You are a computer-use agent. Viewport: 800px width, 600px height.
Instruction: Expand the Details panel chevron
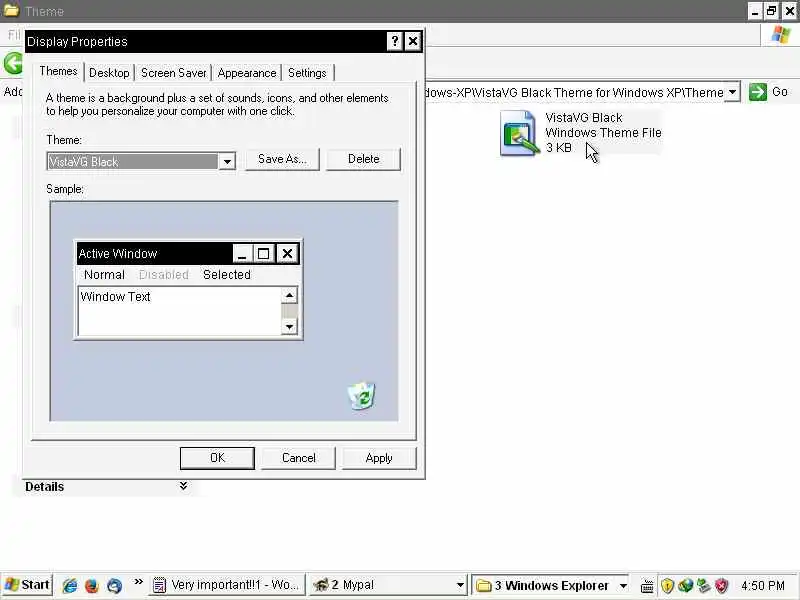183,486
